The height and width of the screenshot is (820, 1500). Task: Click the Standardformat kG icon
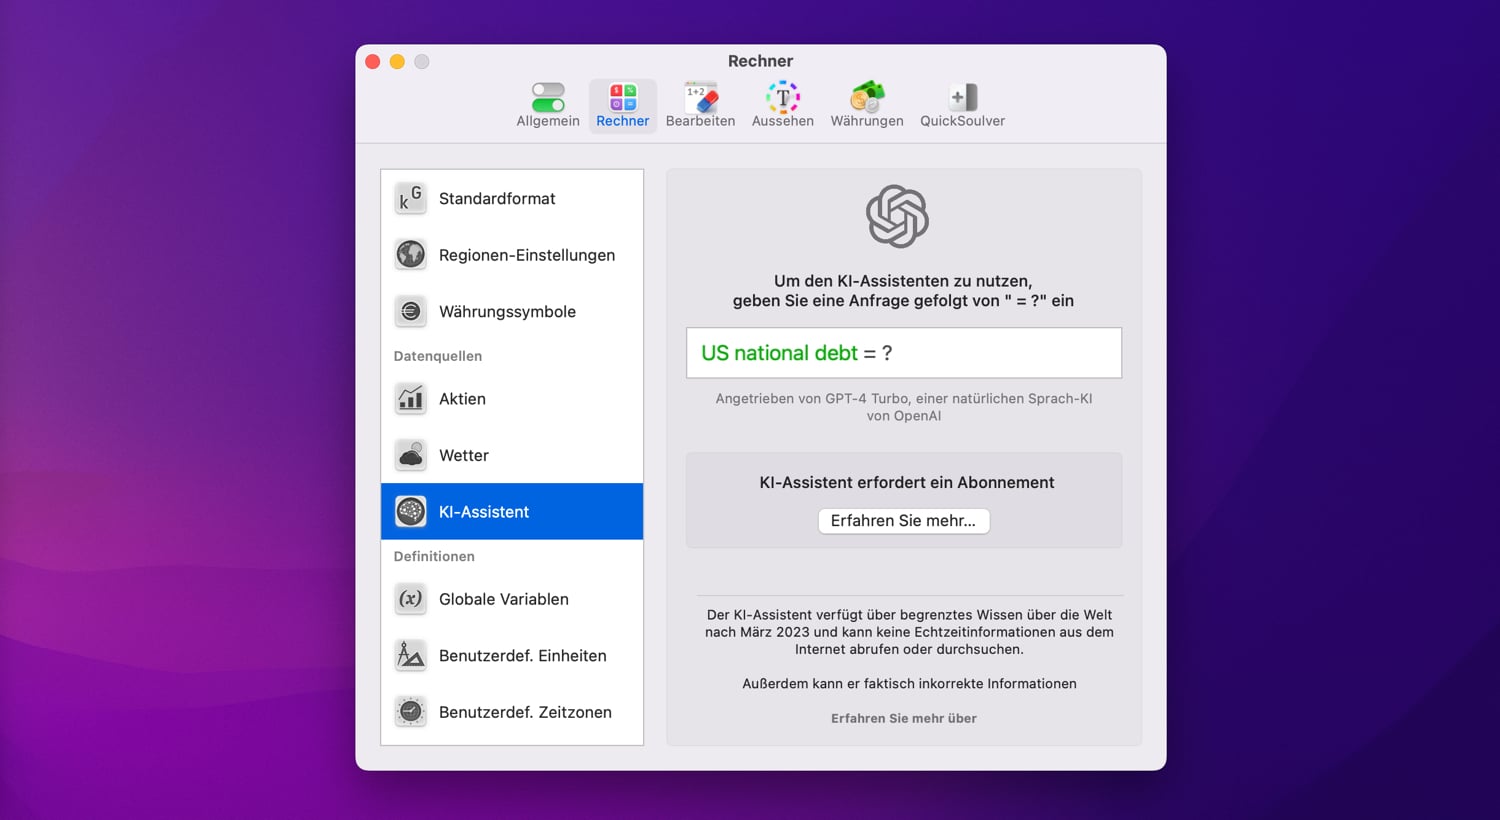(410, 198)
